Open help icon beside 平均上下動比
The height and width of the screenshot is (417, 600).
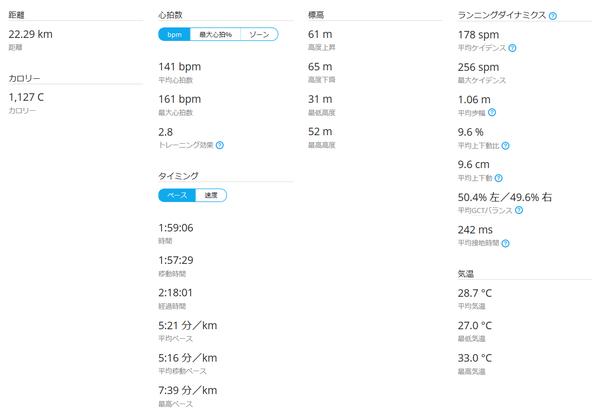click(x=505, y=146)
